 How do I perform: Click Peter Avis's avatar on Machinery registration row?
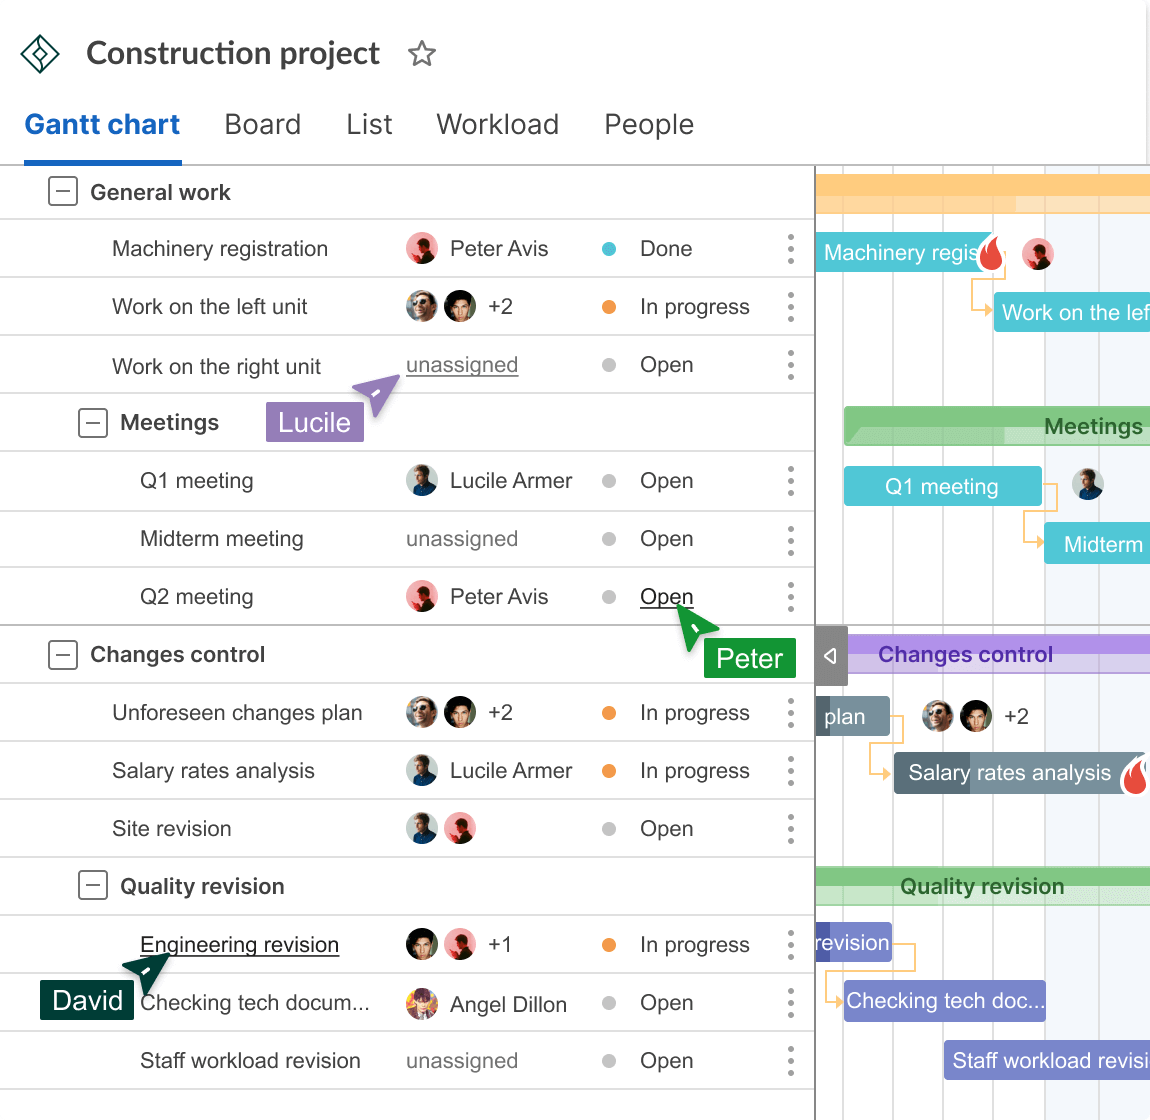click(x=422, y=249)
